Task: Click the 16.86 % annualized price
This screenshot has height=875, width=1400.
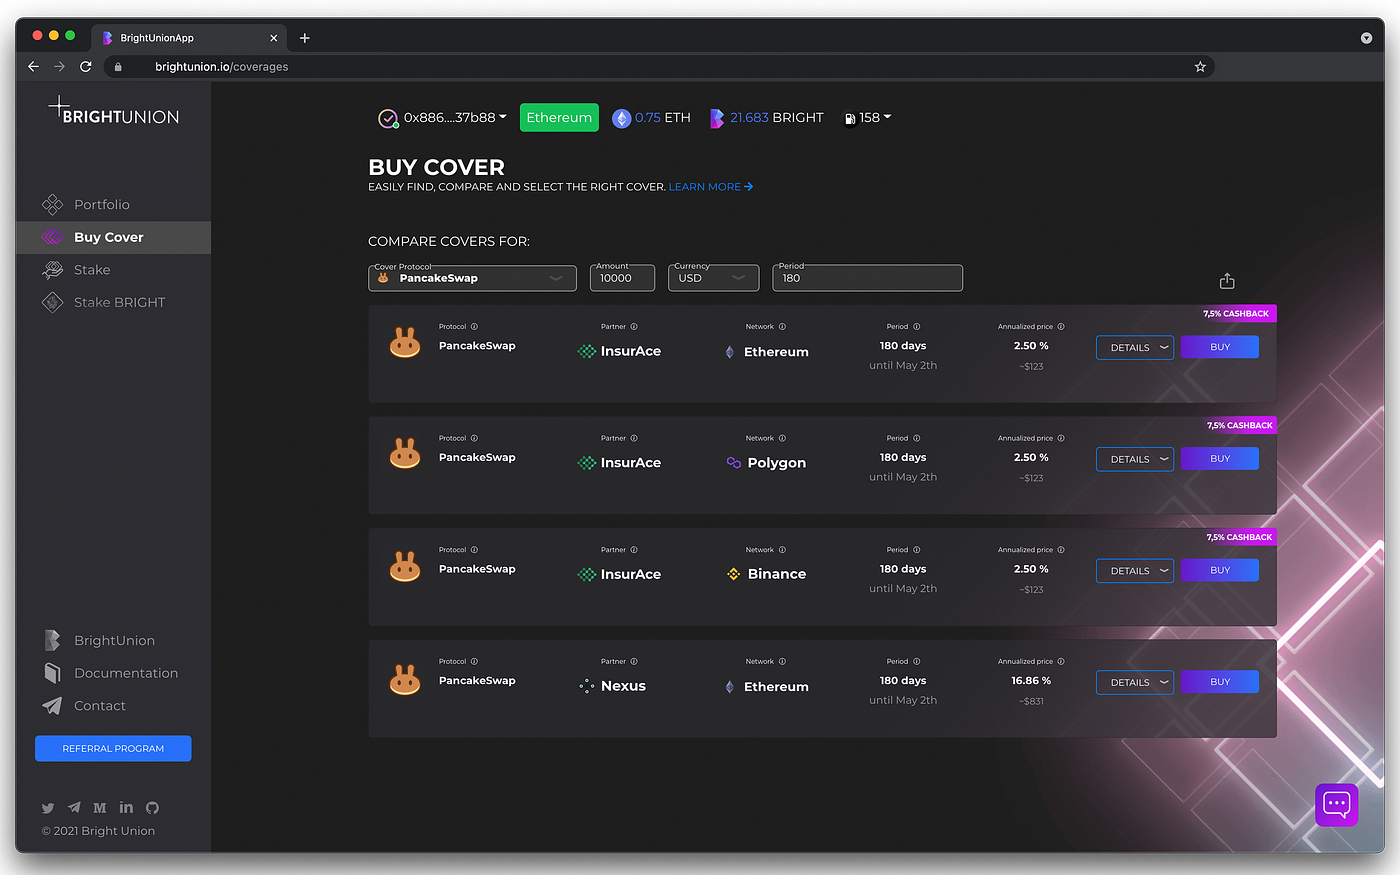Action: point(1031,681)
